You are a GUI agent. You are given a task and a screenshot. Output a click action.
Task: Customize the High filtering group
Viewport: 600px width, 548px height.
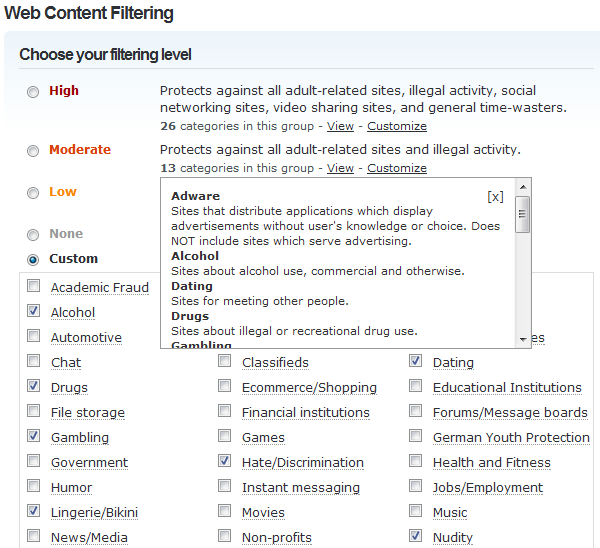(397, 126)
